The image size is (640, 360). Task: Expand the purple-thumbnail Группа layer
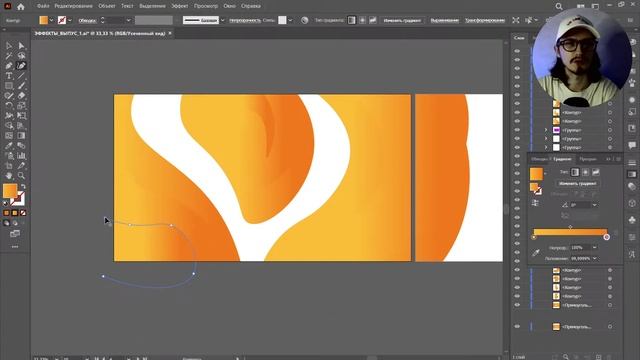pos(546,130)
